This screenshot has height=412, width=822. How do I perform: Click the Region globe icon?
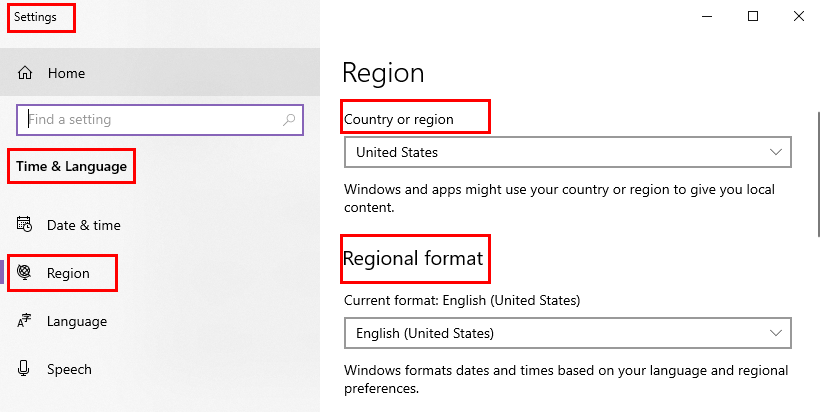(24, 272)
